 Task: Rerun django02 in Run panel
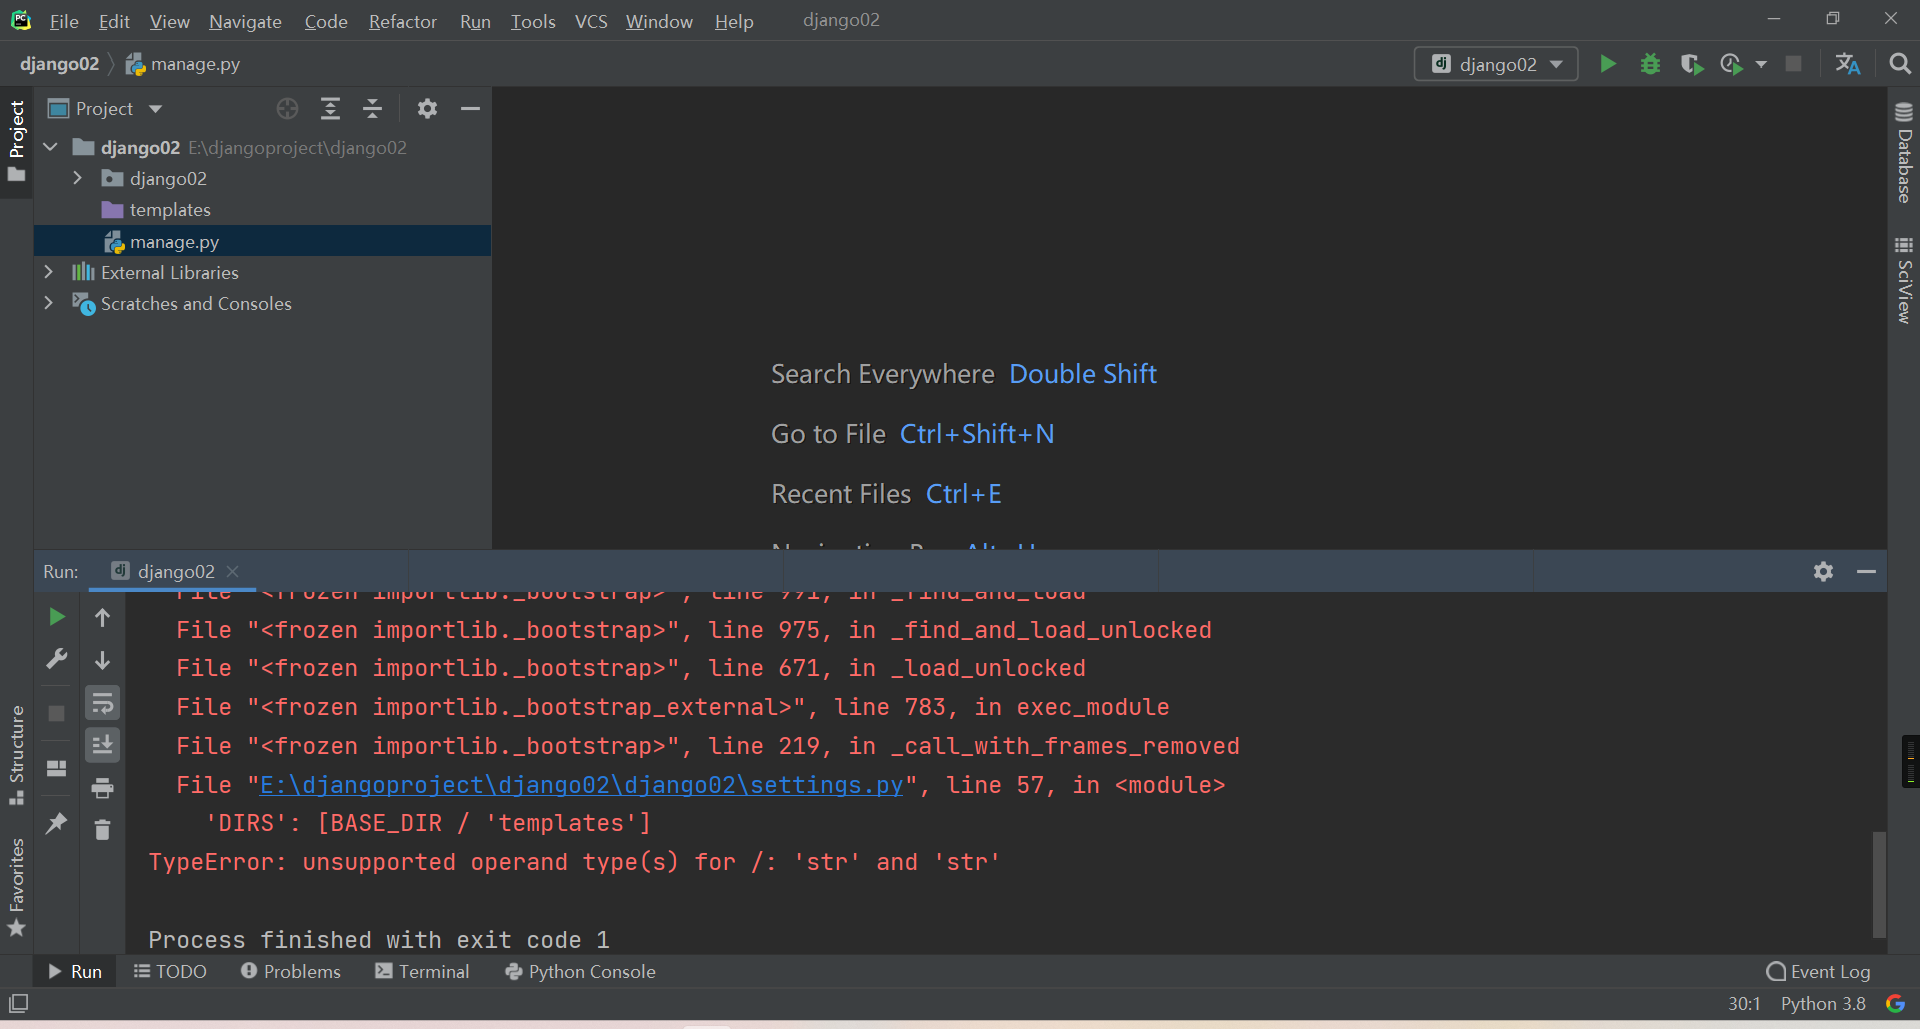pyautogui.click(x=57, y=617)
